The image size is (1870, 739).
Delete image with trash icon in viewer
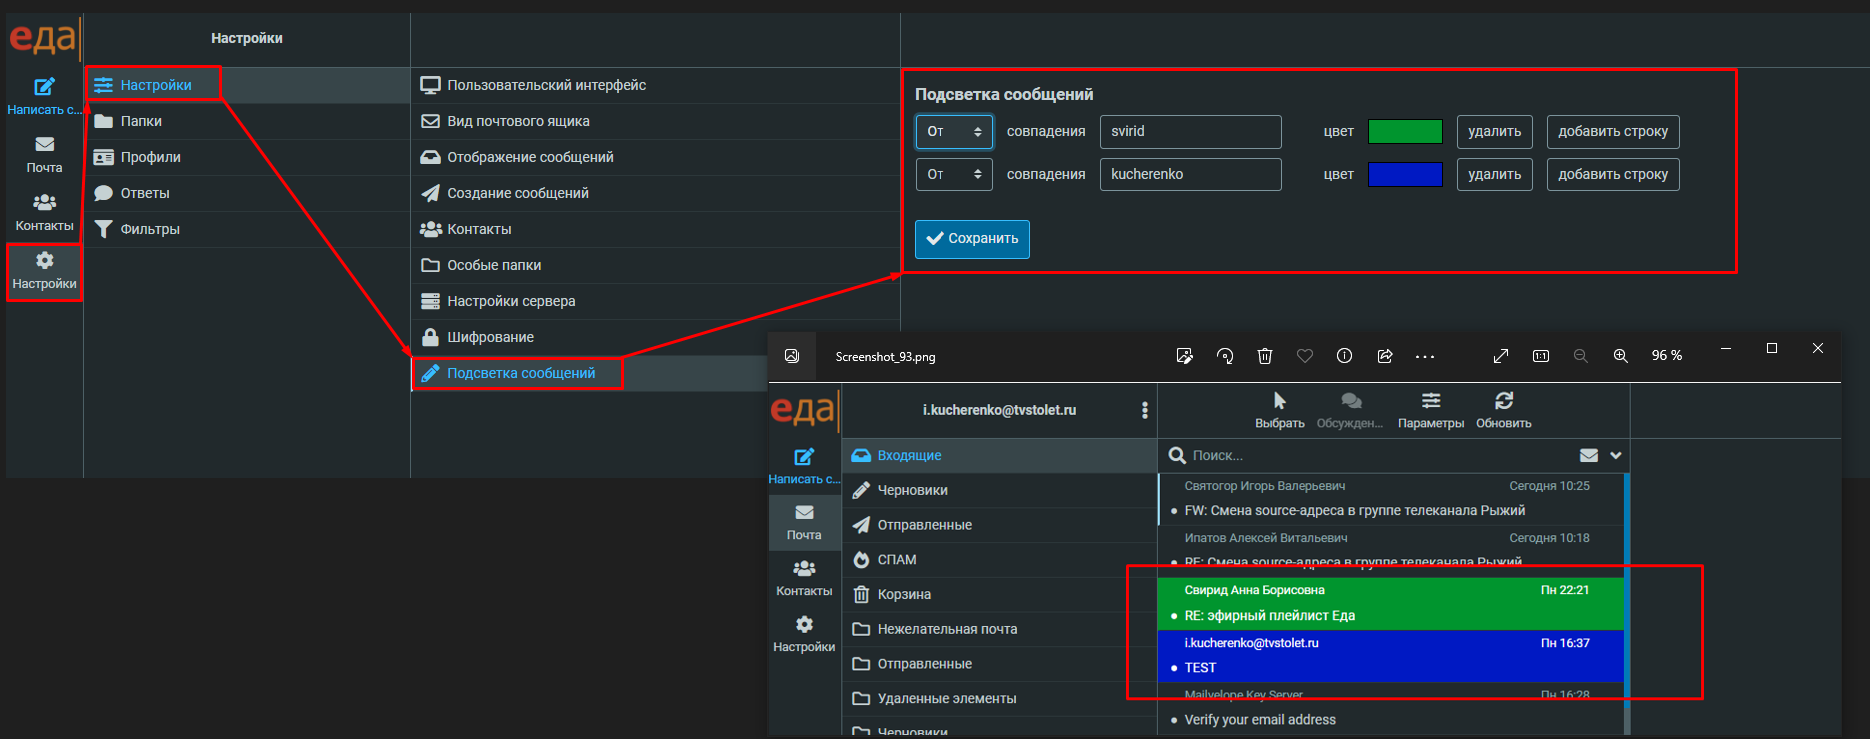point(1265,356)
